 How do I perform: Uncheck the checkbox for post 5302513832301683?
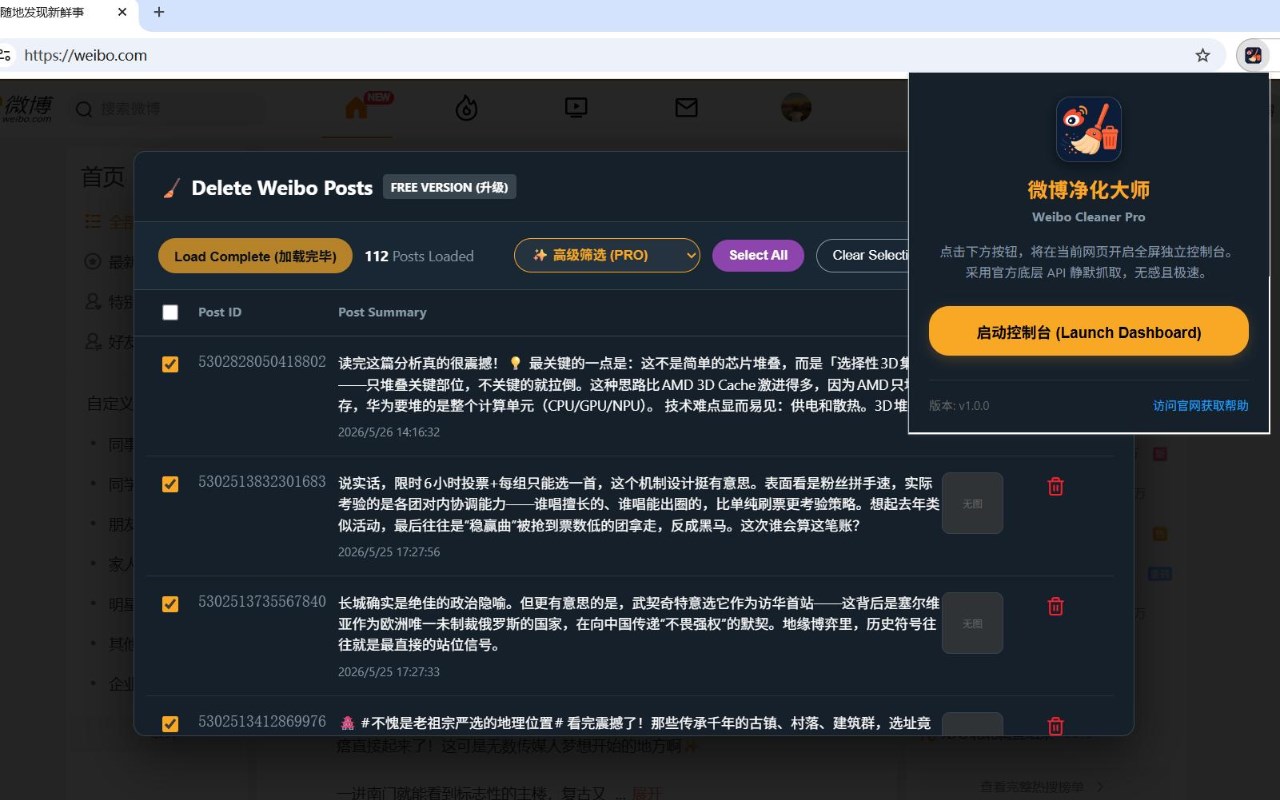170,484
